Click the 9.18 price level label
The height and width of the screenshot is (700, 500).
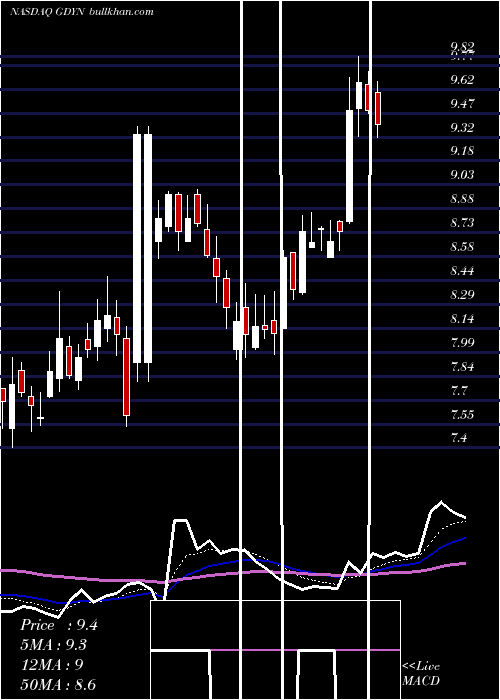pos(462,150)
